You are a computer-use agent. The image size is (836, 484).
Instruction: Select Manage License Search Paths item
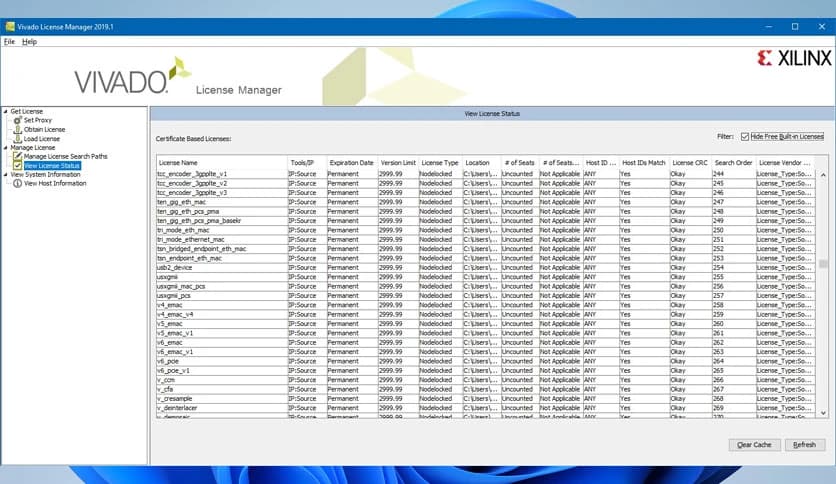(66, 156)
